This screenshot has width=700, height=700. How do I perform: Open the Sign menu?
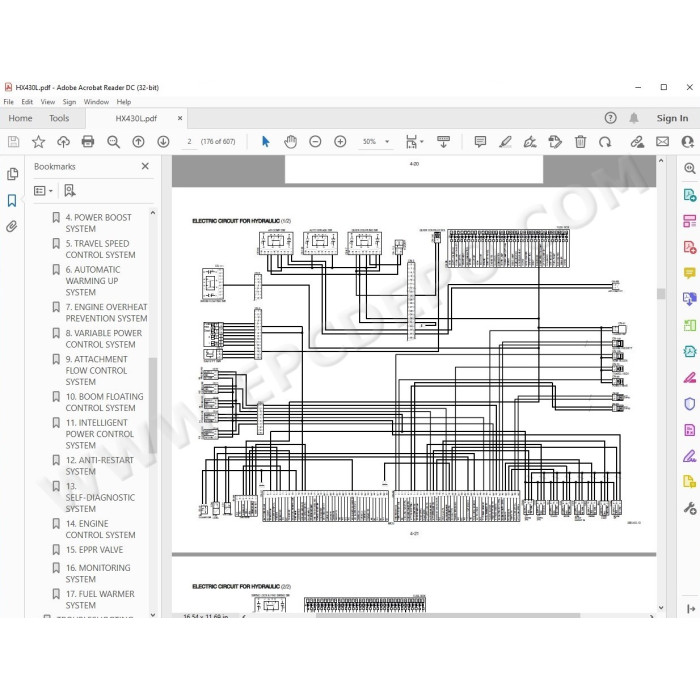pos(69,102)
